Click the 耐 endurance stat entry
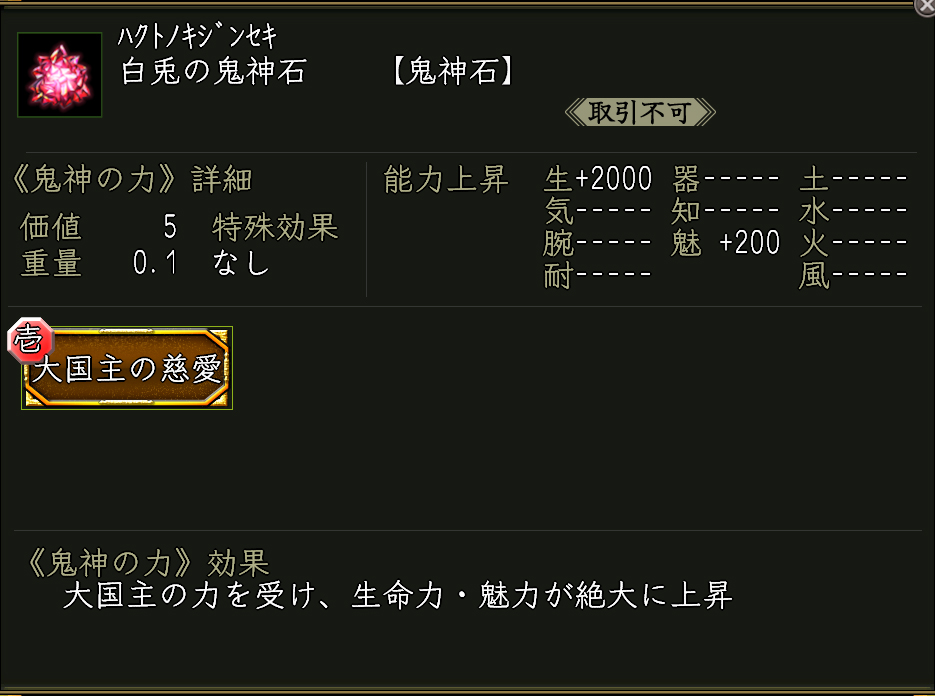935x696 pixels. [598, 275]
